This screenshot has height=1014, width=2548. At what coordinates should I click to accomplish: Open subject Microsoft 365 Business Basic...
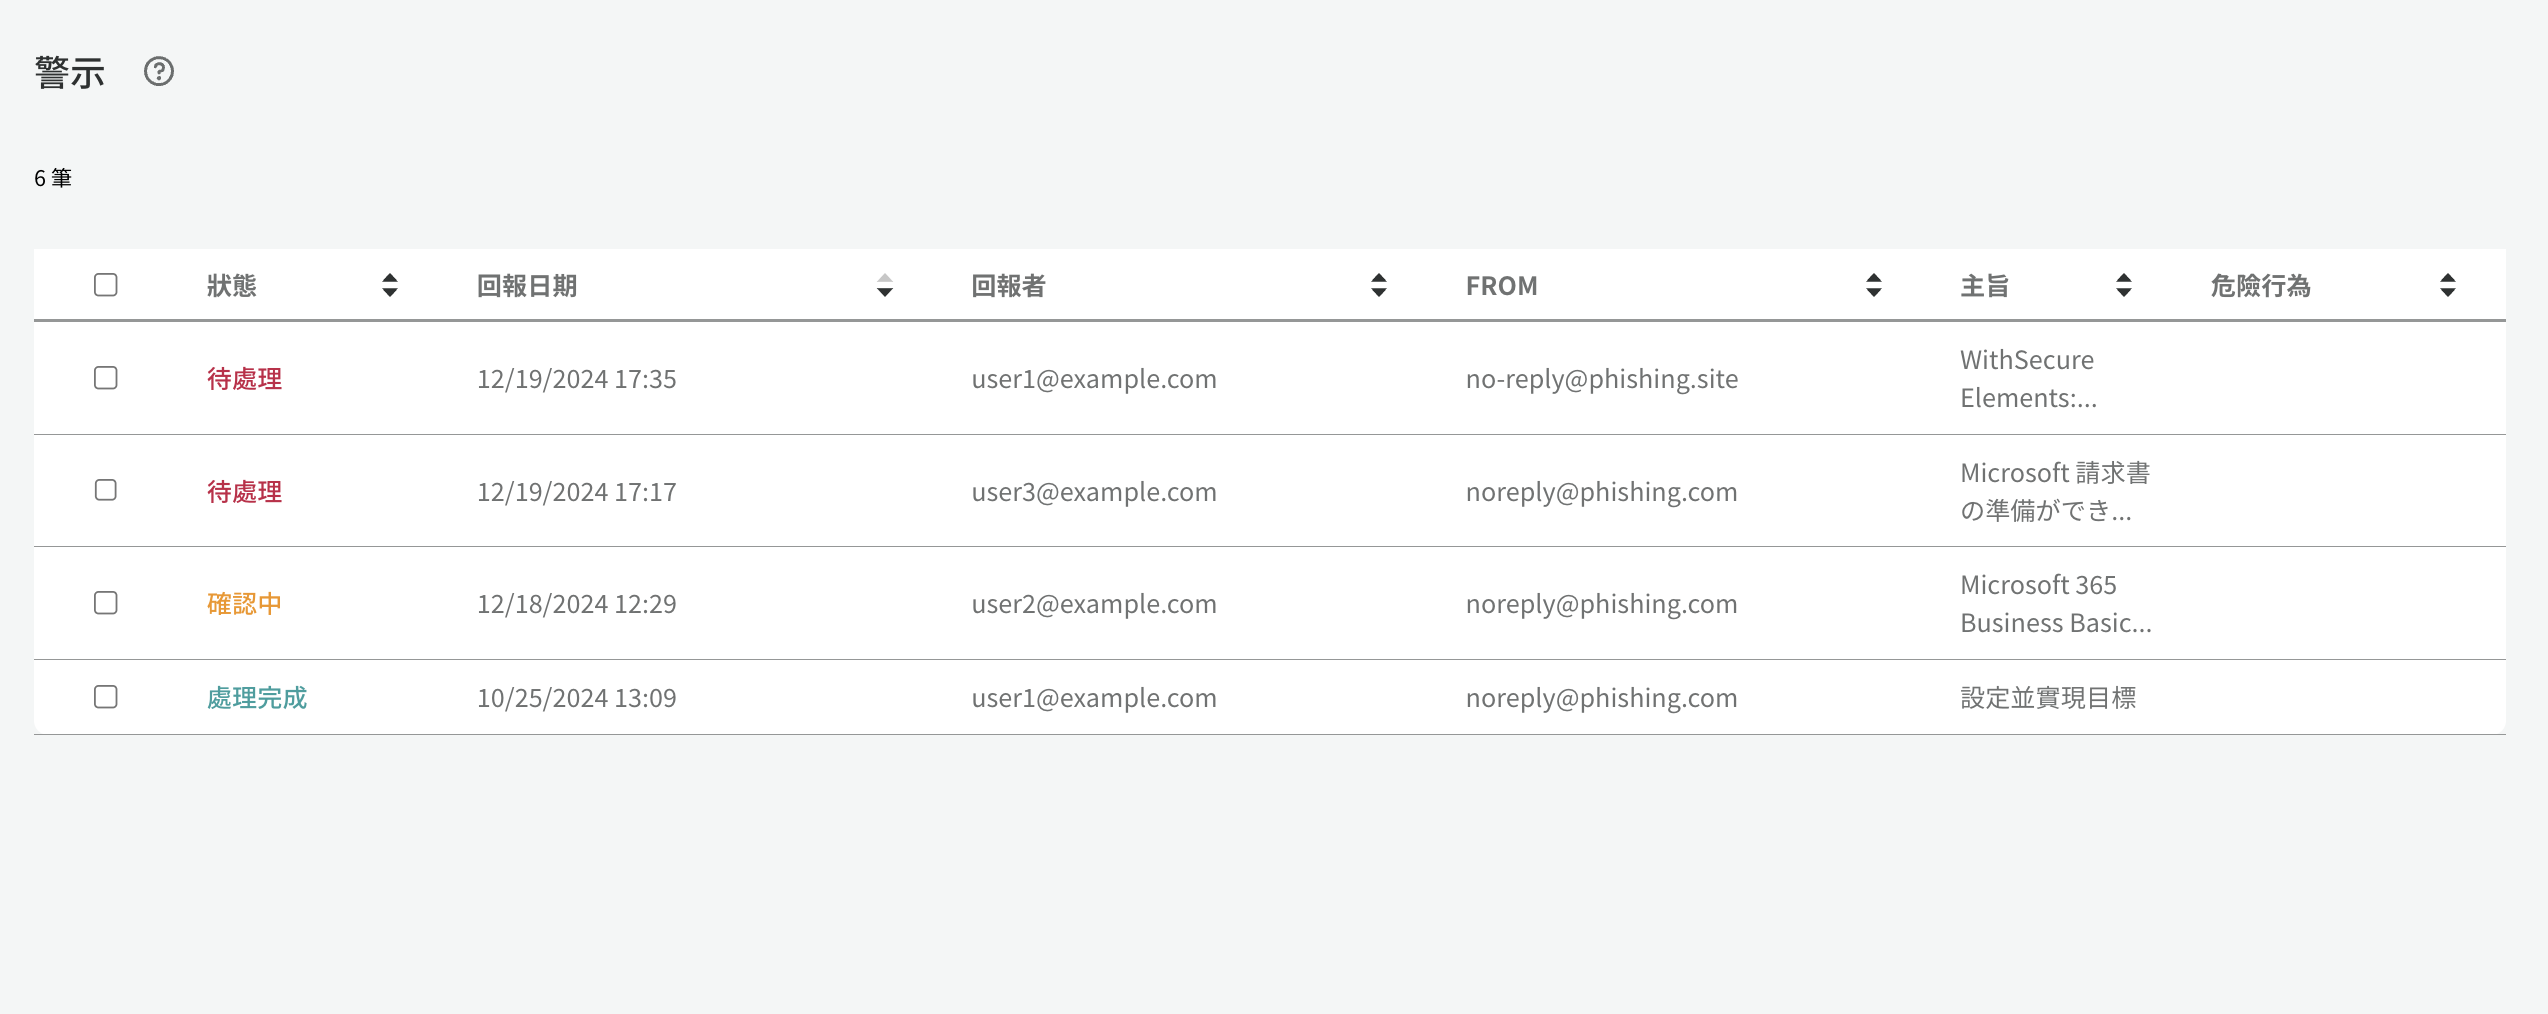[x=2056, y=604]
